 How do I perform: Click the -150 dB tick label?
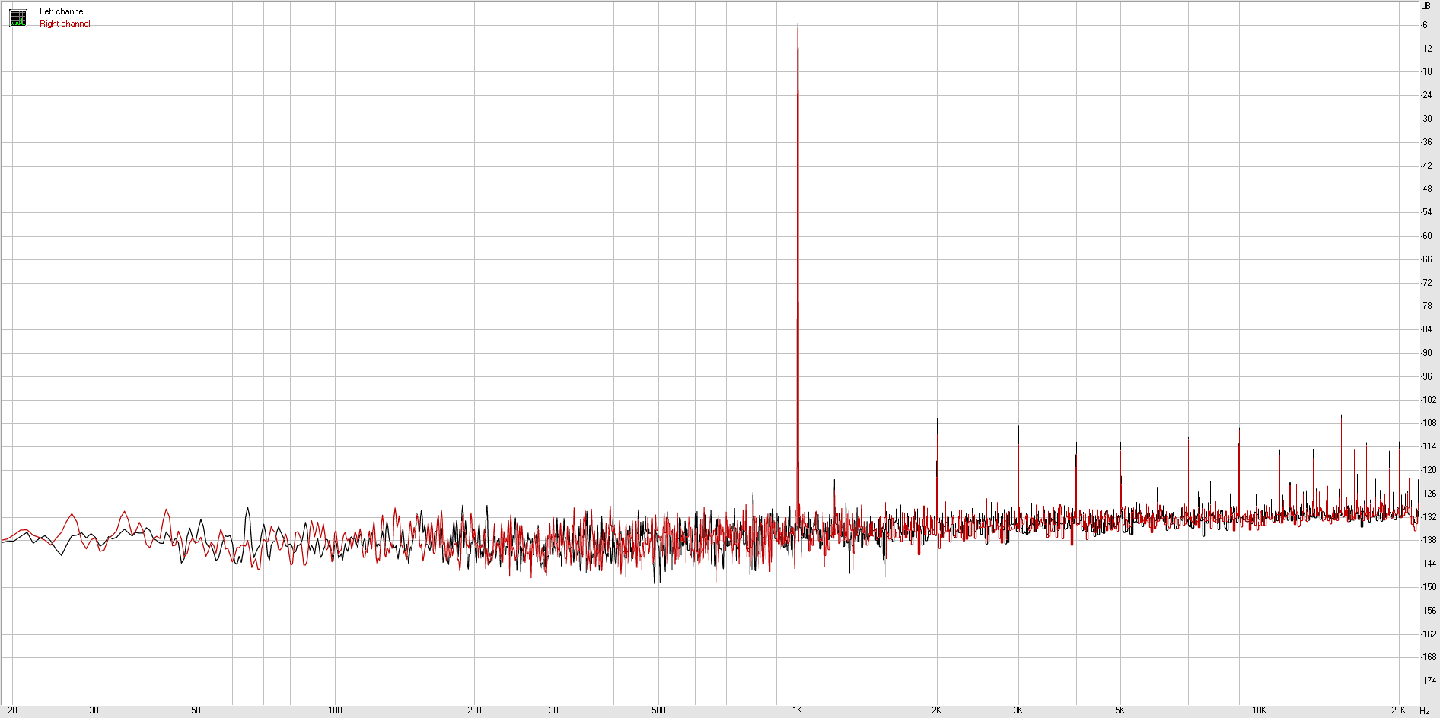tap(1425, 586)
